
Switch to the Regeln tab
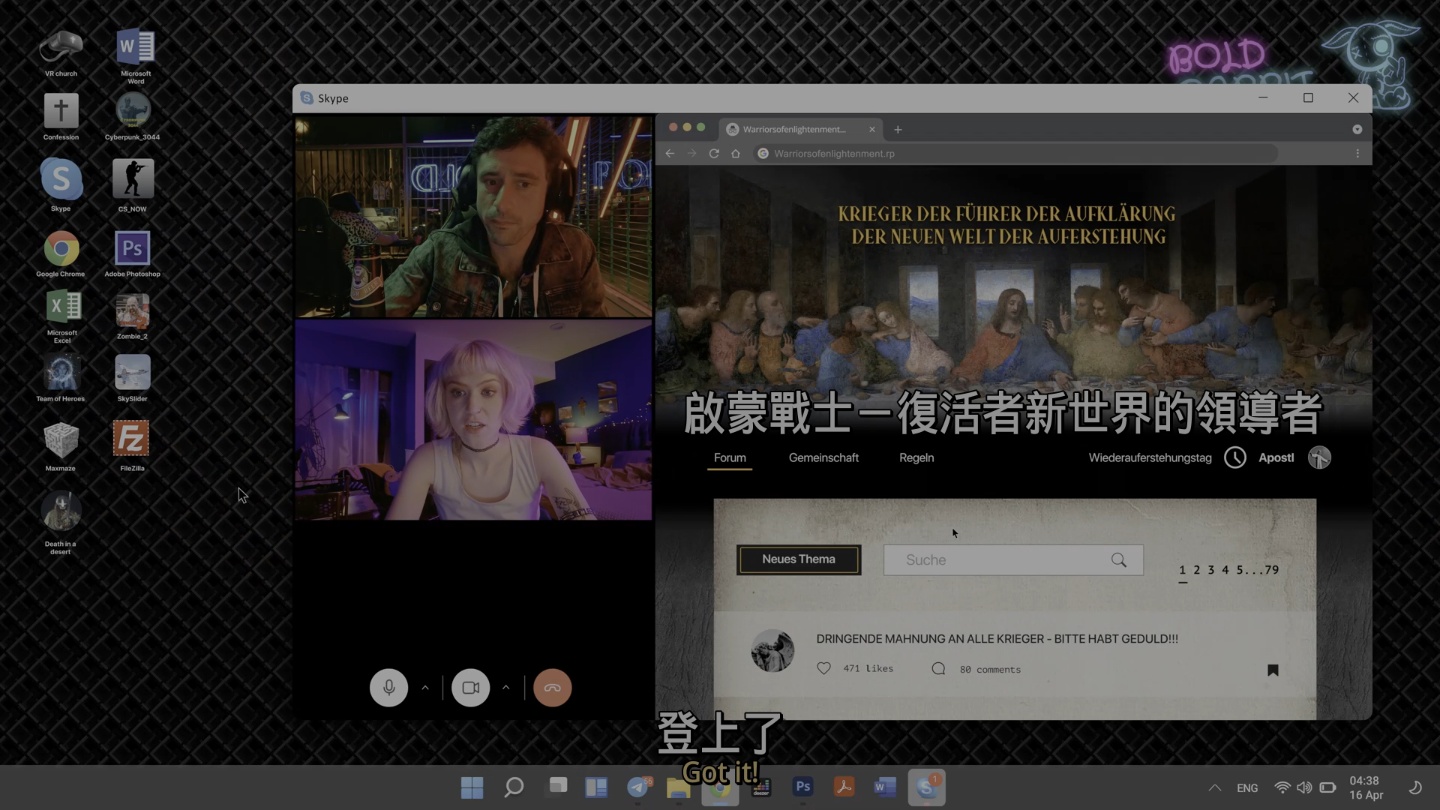[x=917, y=458]
